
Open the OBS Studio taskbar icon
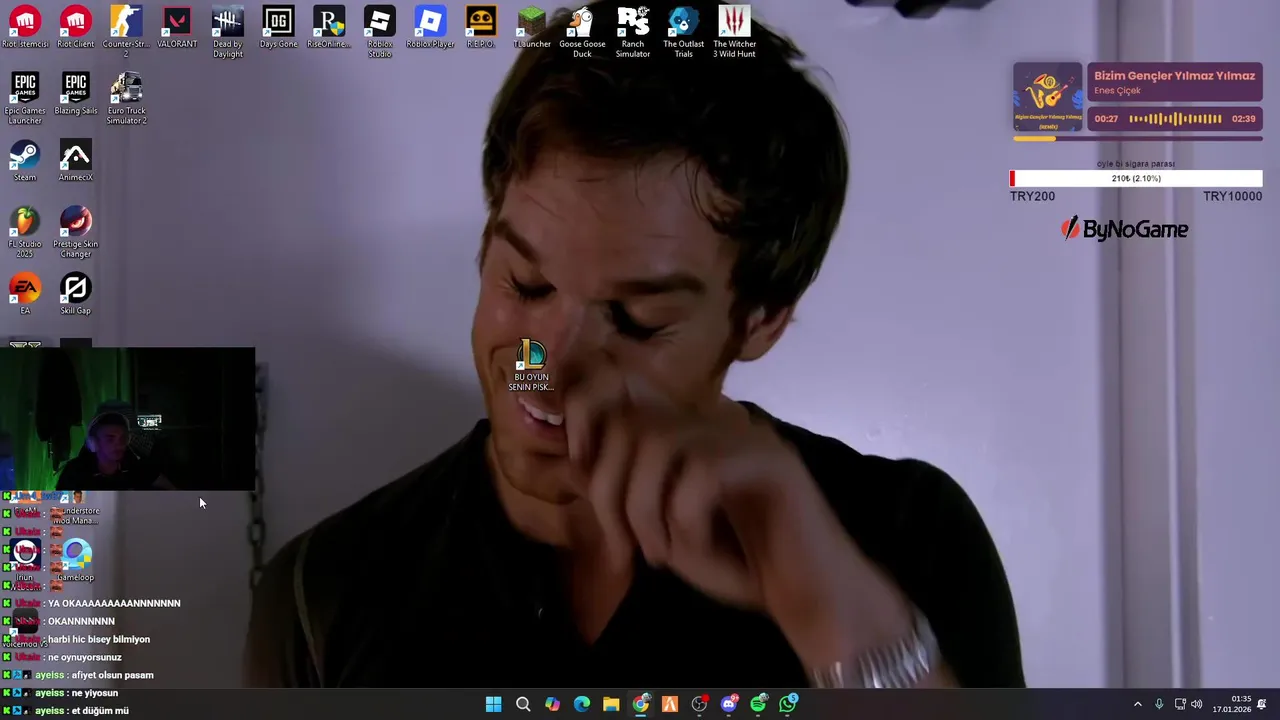(699, 704)
